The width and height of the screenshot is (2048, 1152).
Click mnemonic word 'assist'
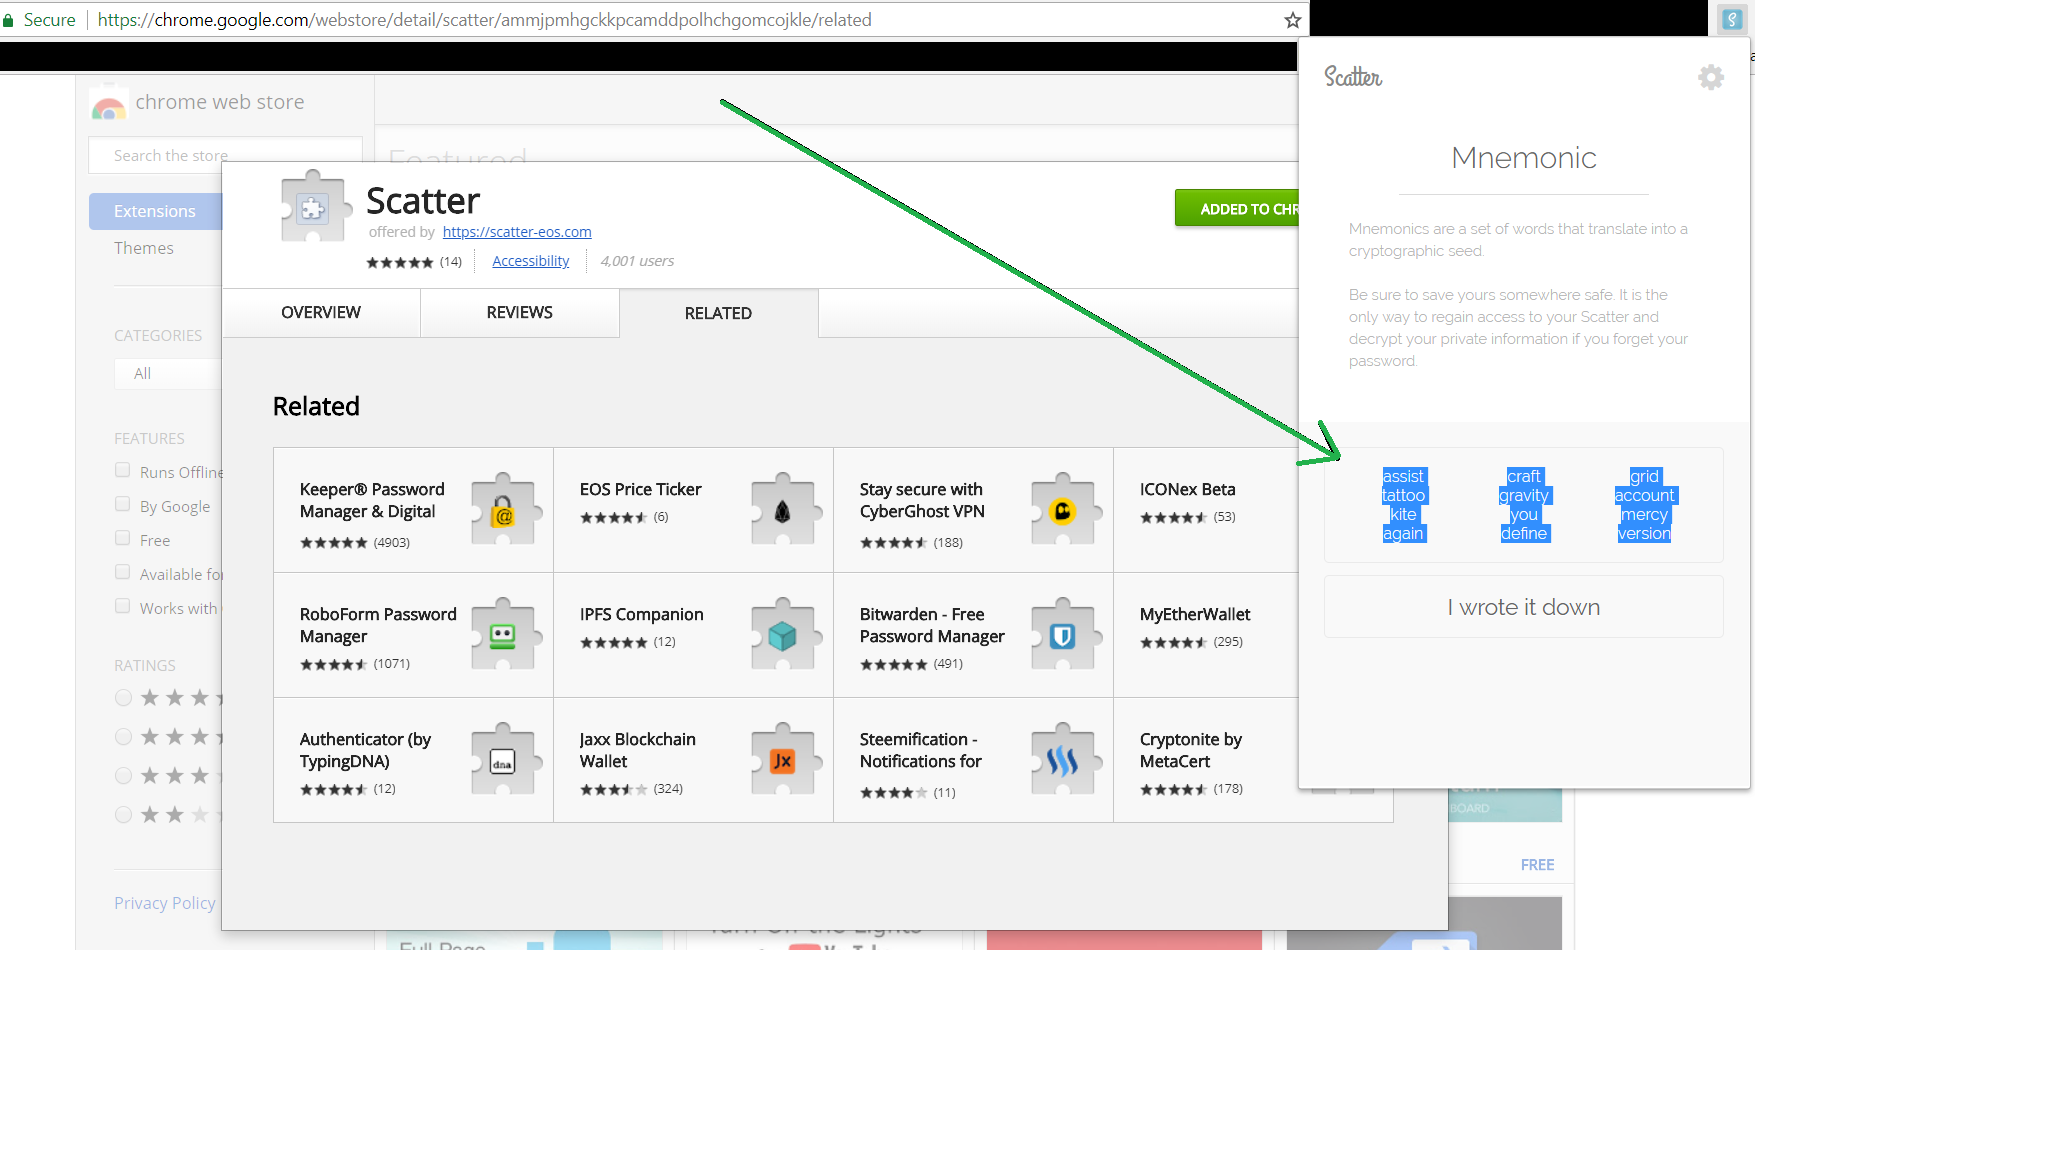1403,476
